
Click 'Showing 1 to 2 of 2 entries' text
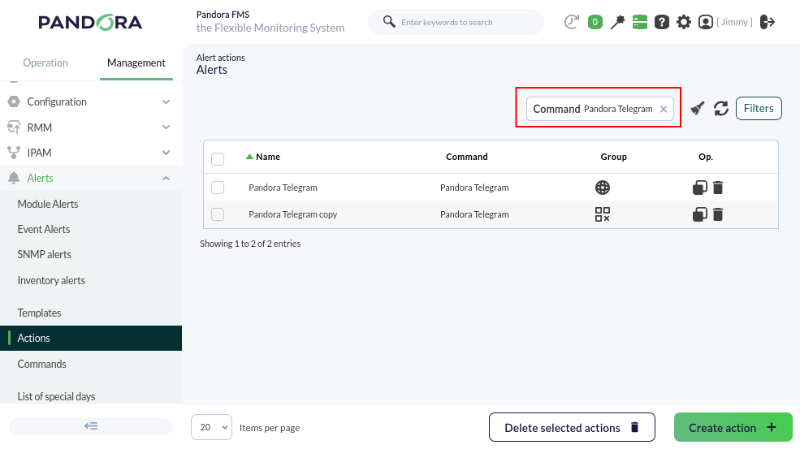(250, 243)
